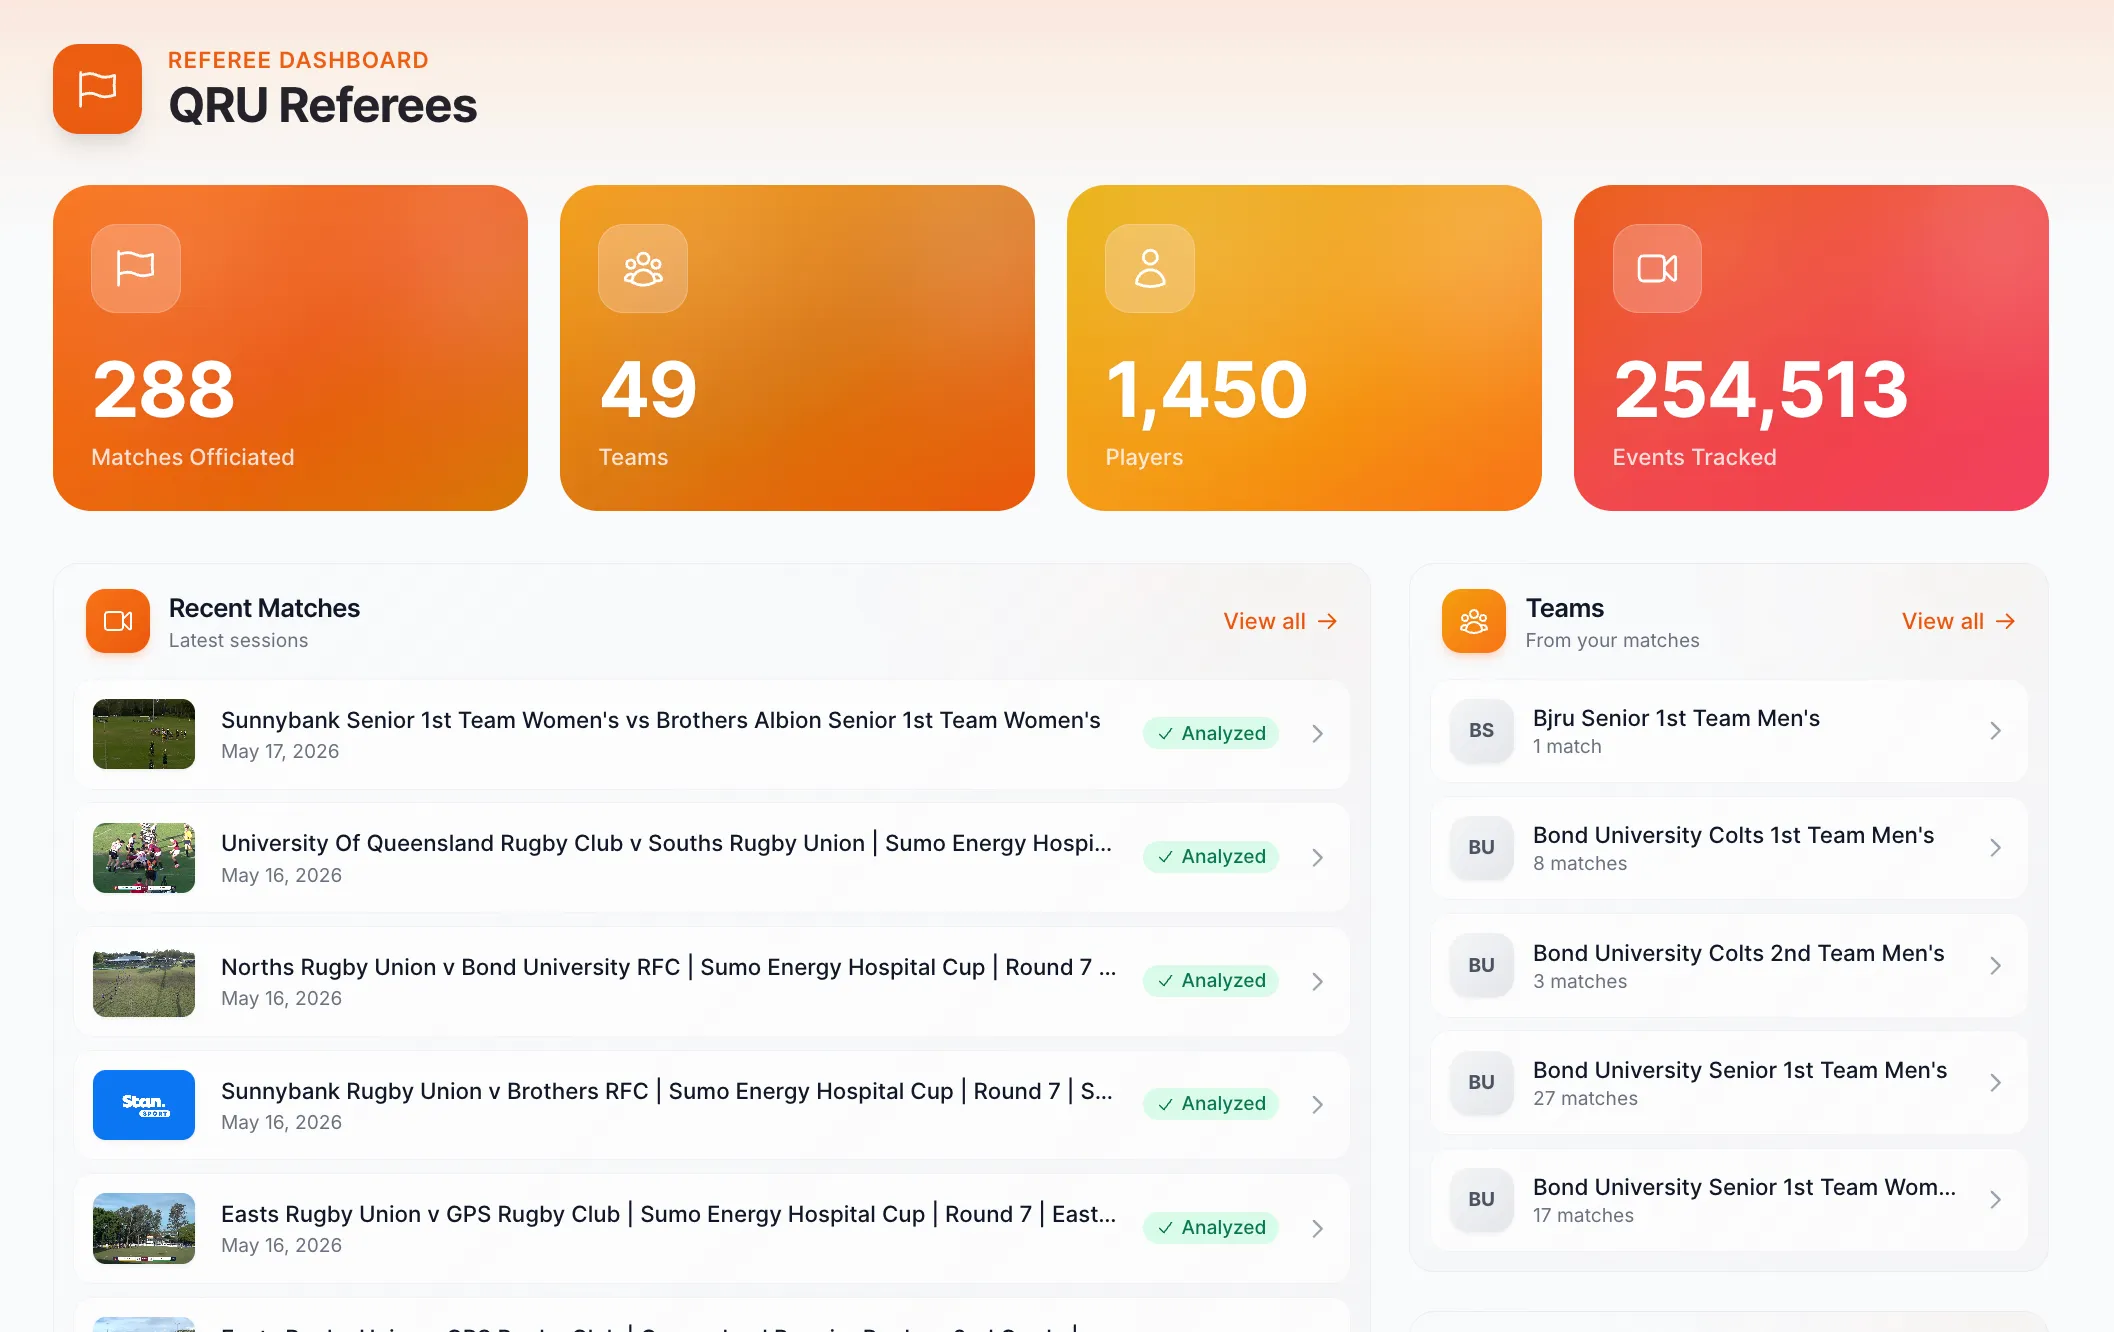2114x1332 pixels.
Task: Click the BU avatar for Bond University Senior 1st Team Women's
Action: [x=1482, y=1200]
